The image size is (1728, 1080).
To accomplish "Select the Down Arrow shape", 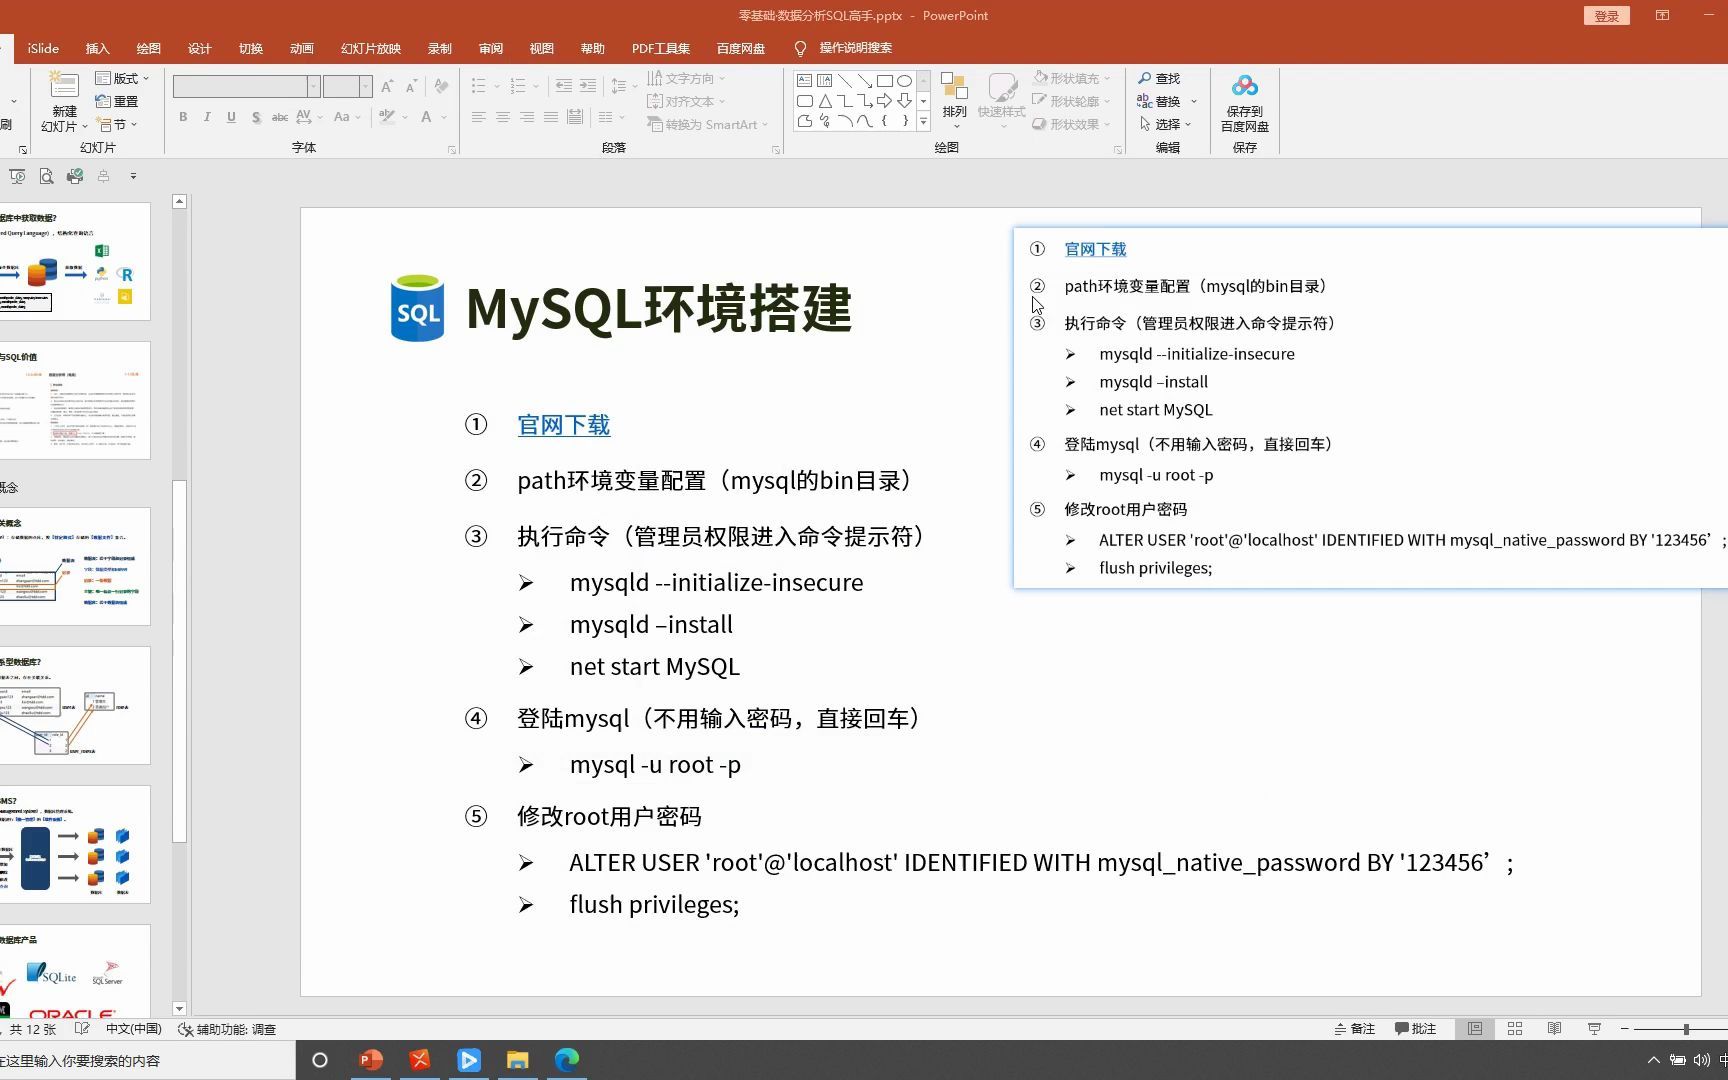I will pos(904,100).
